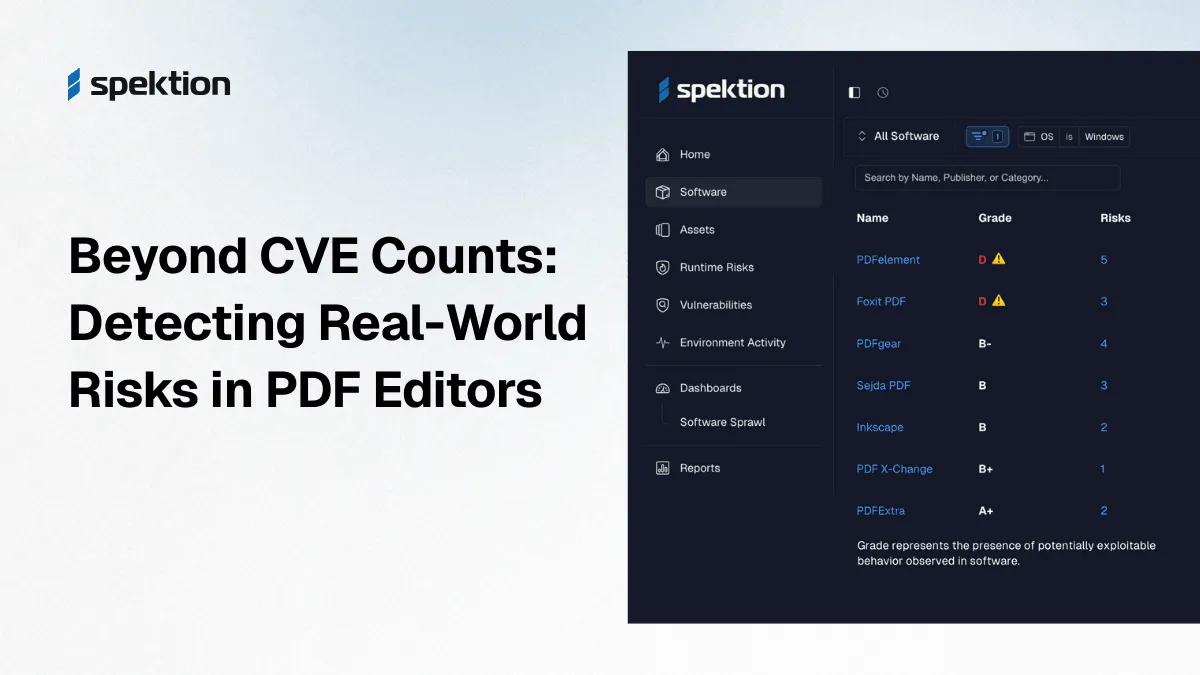Viewport: 1200px width, 675px height.
Task: Navigate to Software Sprawl under Dashboards
Action: 722,422
